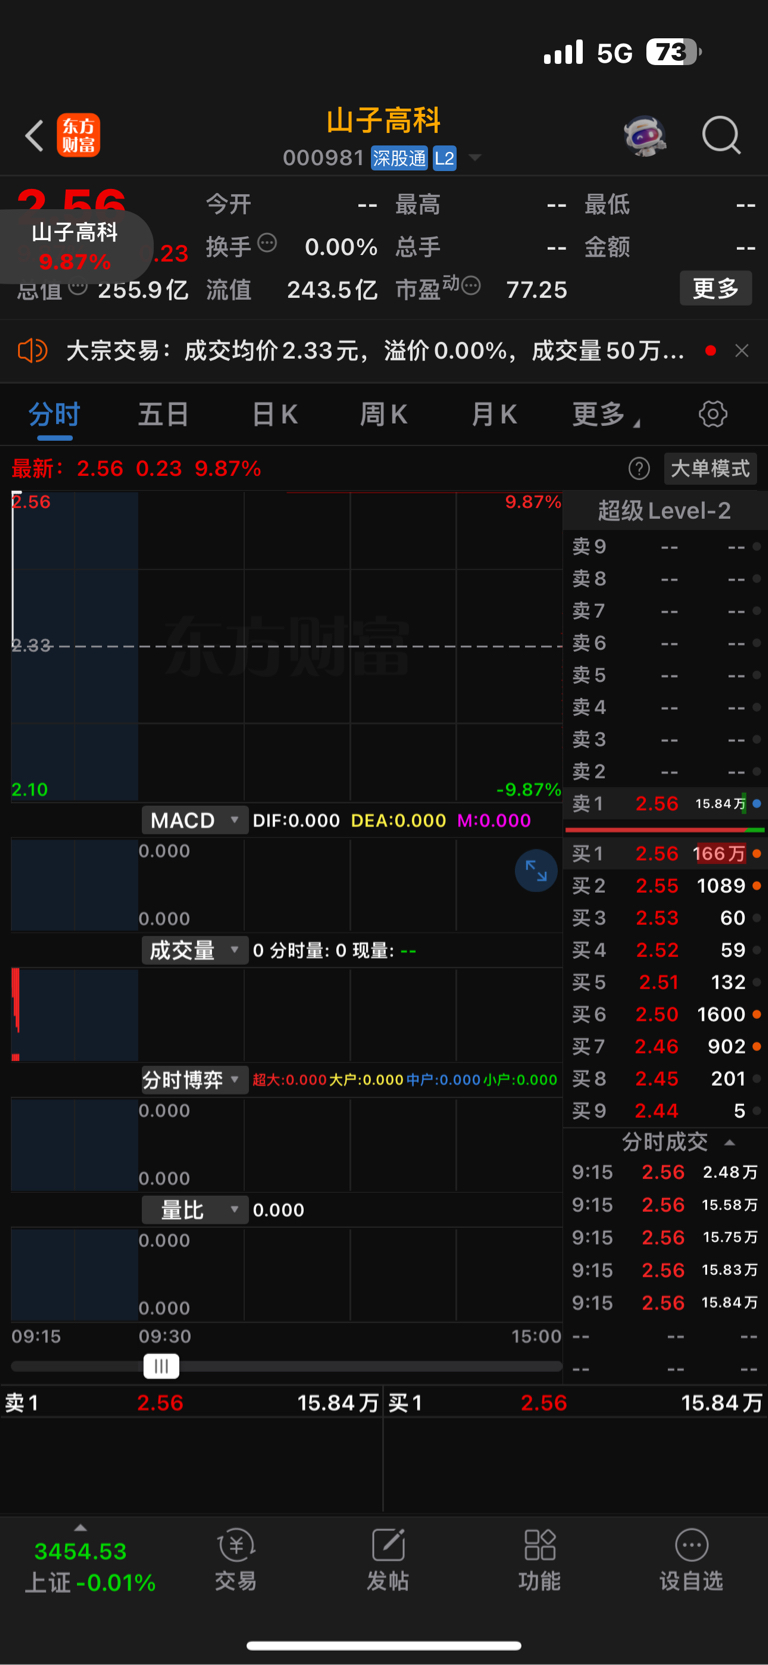Tap the 买1 order row 166万
Image resolution: width=768 pixels, height=1665 pixels.
point(665,854)
